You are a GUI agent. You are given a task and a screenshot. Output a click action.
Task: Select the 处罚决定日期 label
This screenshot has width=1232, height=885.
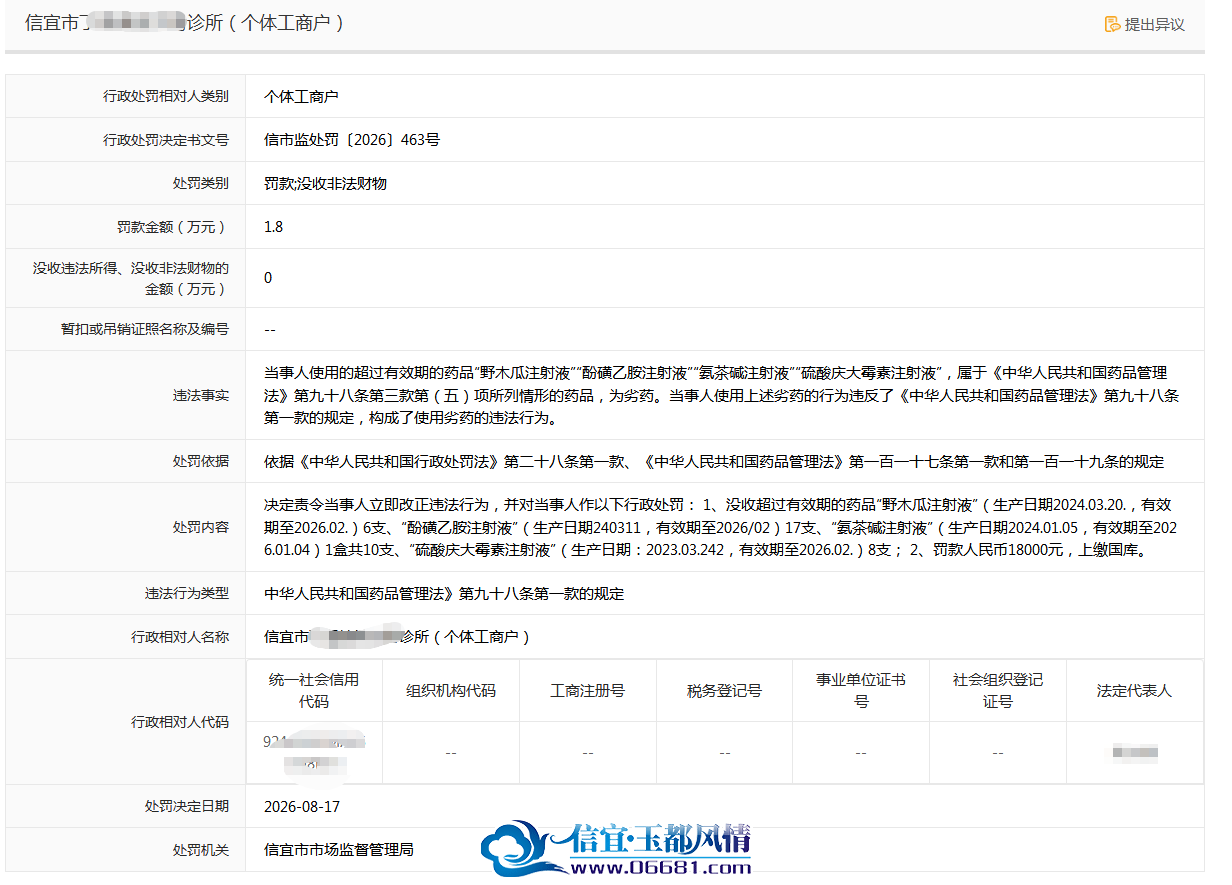click(x=187, y=806)
